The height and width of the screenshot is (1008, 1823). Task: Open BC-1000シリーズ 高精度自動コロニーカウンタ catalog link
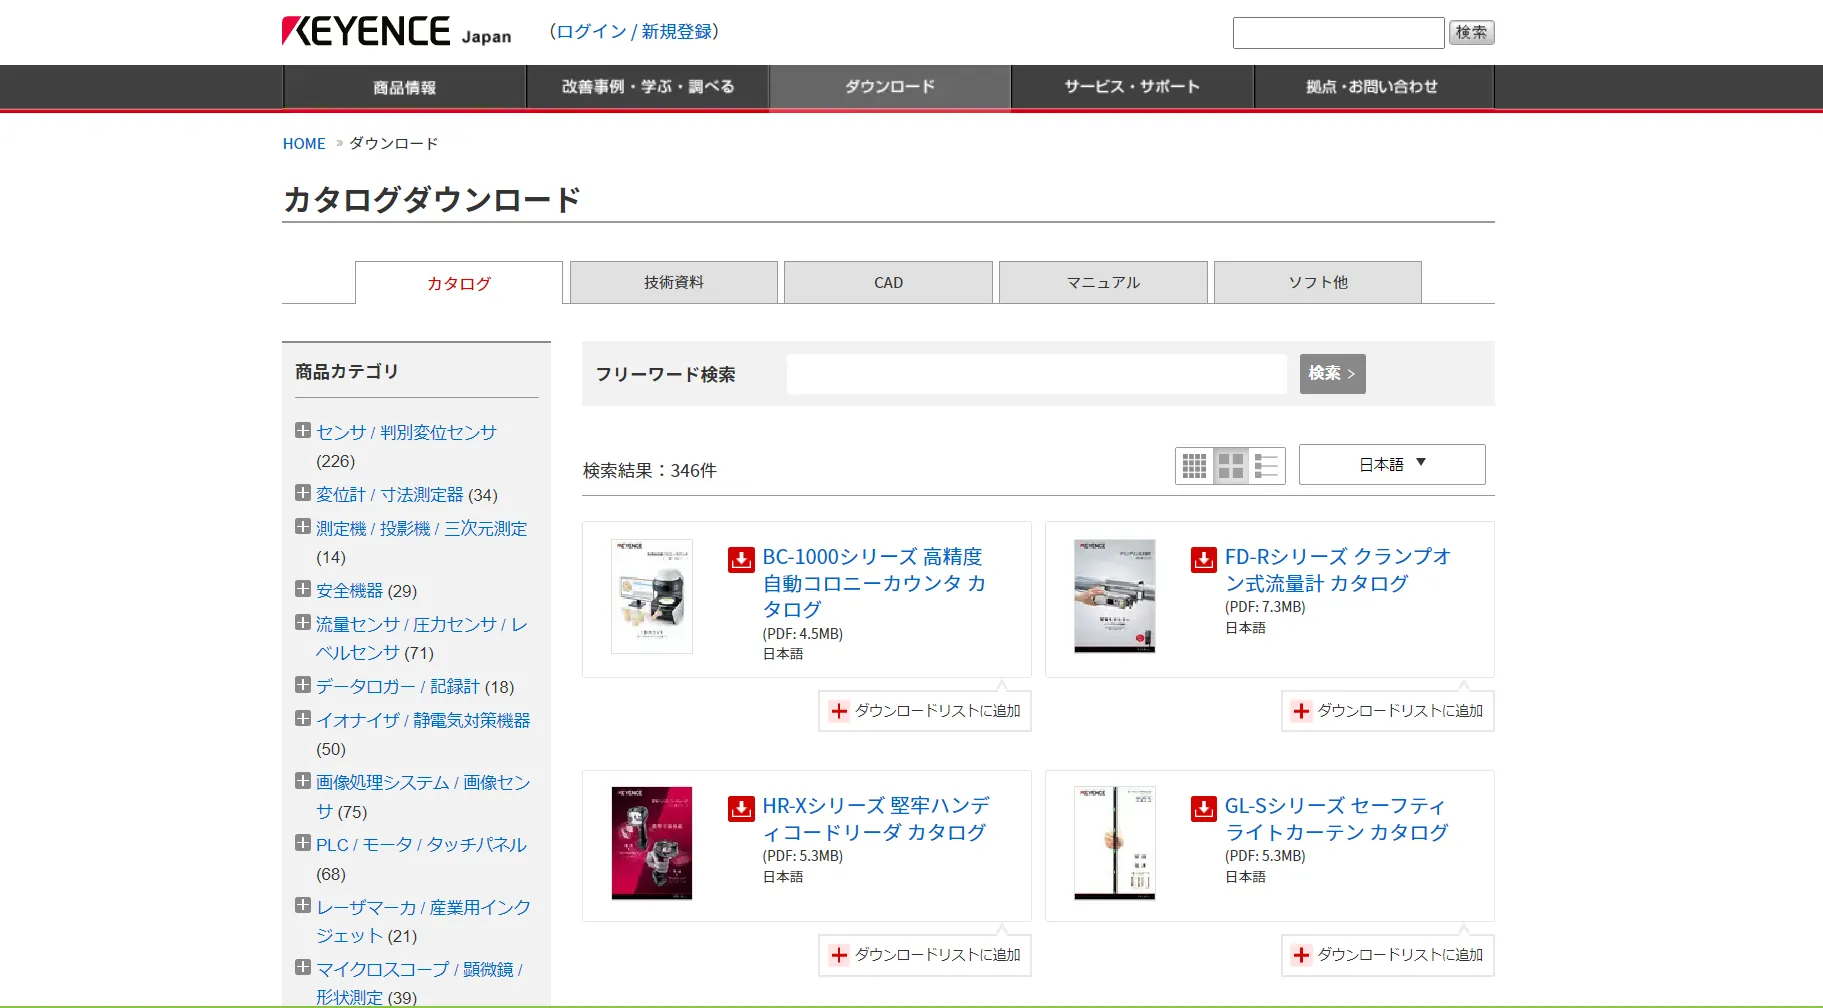(x=874, y=583)
